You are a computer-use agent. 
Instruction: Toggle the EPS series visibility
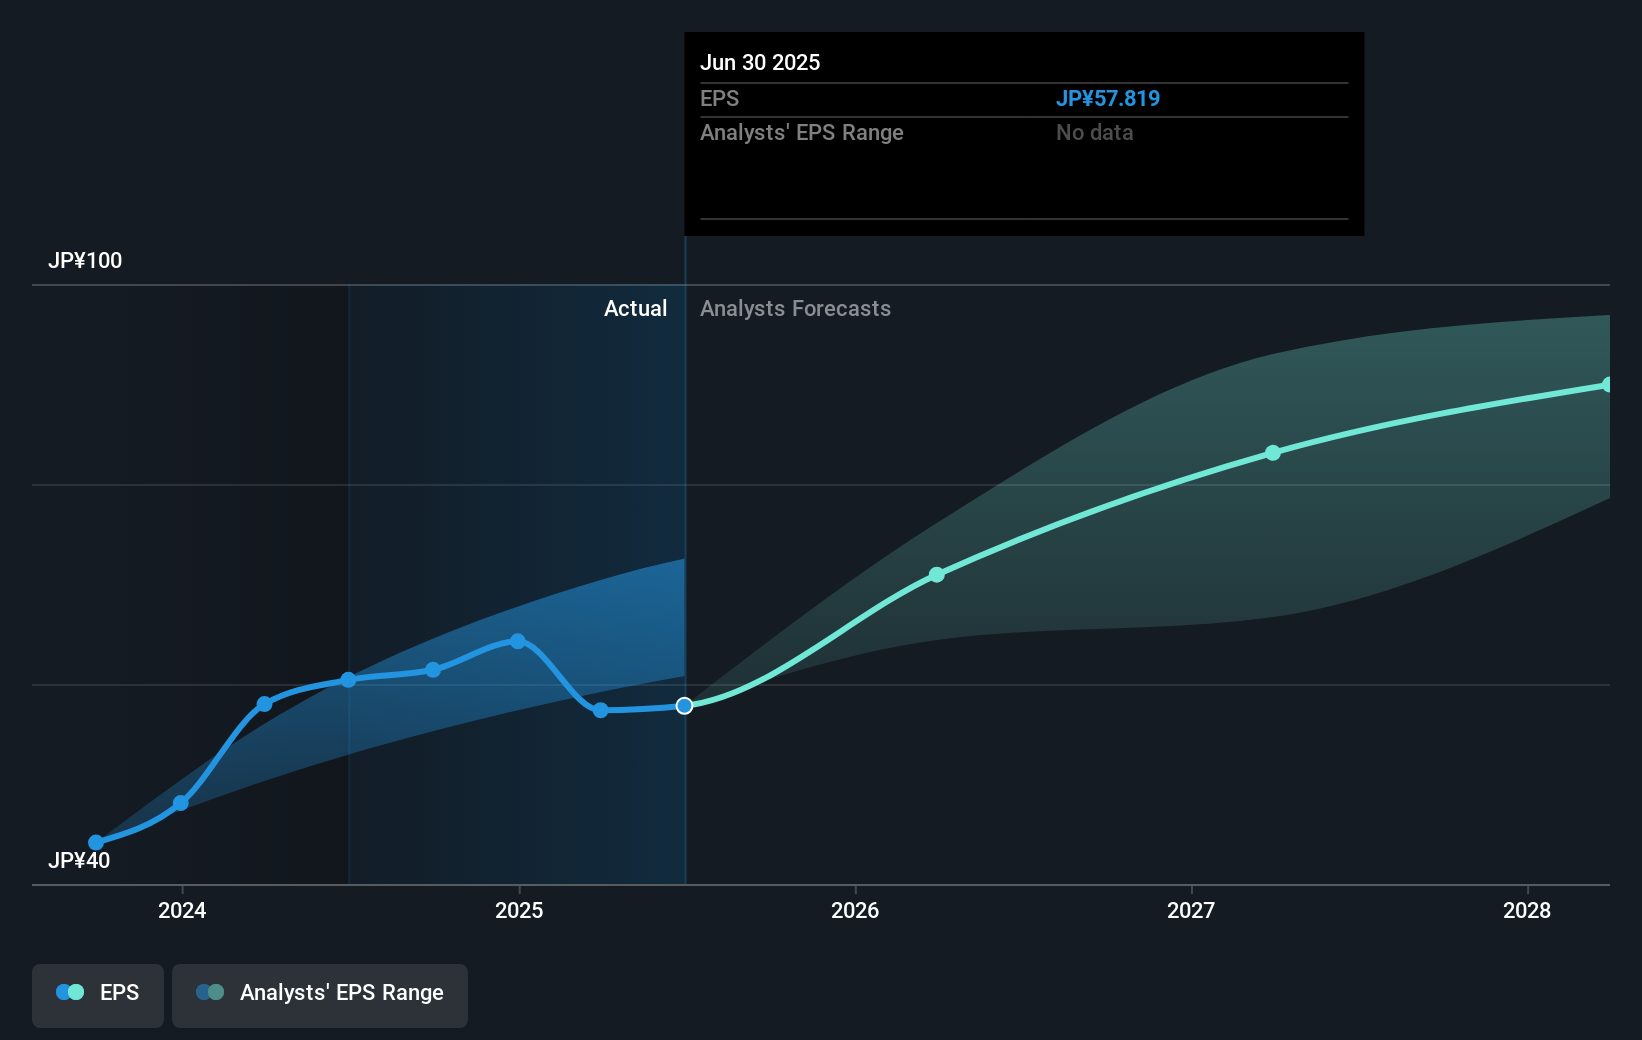(x=97, y=995)
